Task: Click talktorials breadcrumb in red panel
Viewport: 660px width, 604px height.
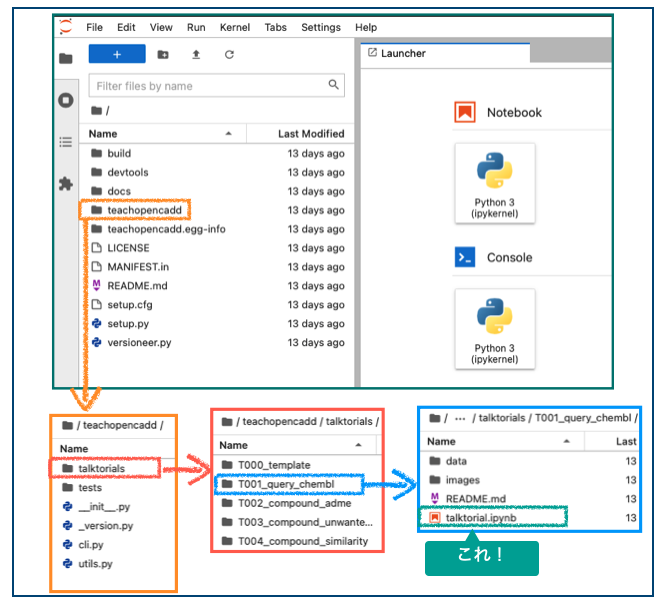Action: pyautogui.click(x=349, y=421)
